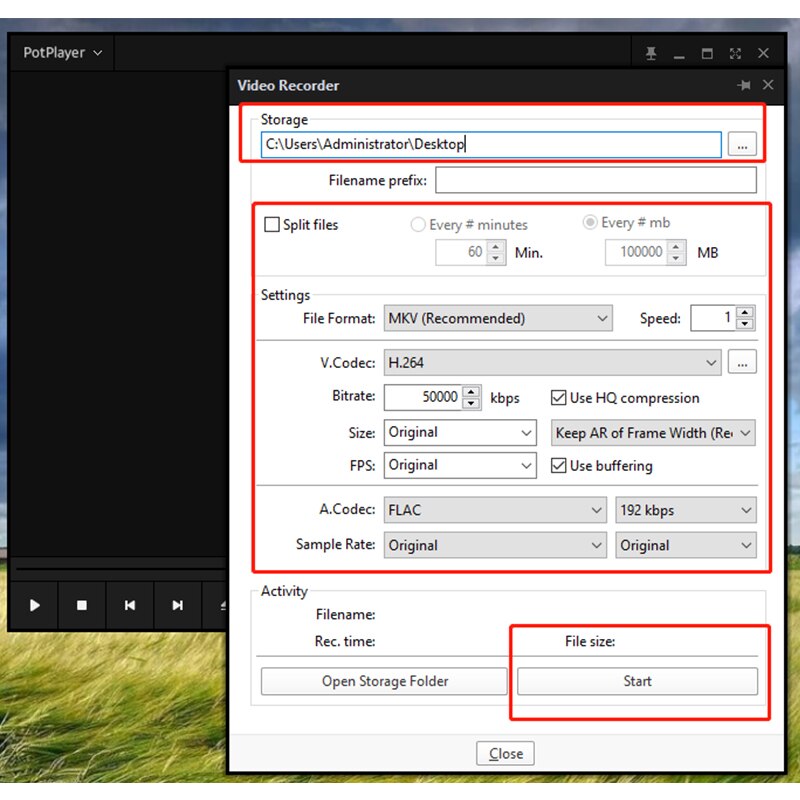Viewport: 800px width, 800px height.
Task: Pin the PotPlayer window on top
Action: click(x=651, y=53)
